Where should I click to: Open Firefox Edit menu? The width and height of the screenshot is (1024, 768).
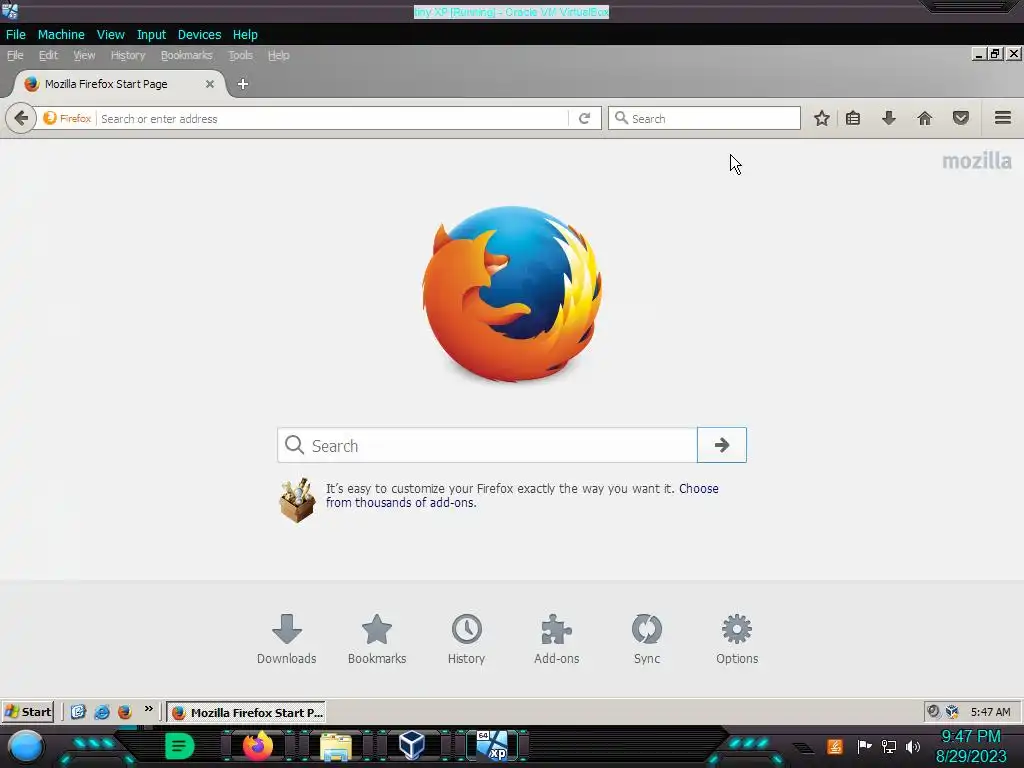[48, 56]
